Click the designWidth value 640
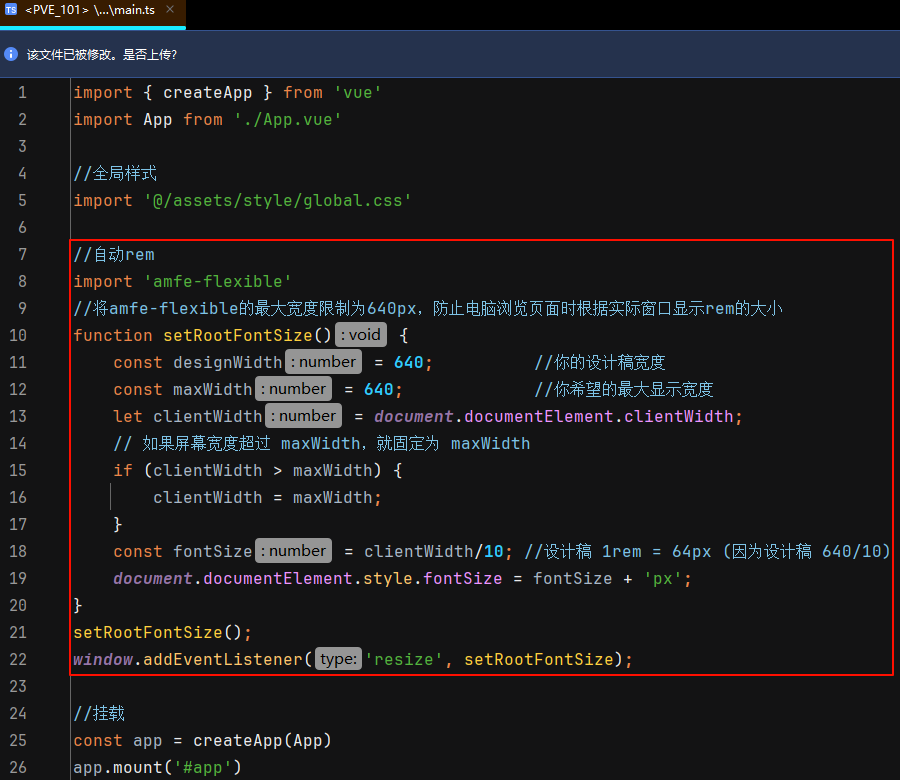Screen dimensions: 900x780 pos(409,362)
